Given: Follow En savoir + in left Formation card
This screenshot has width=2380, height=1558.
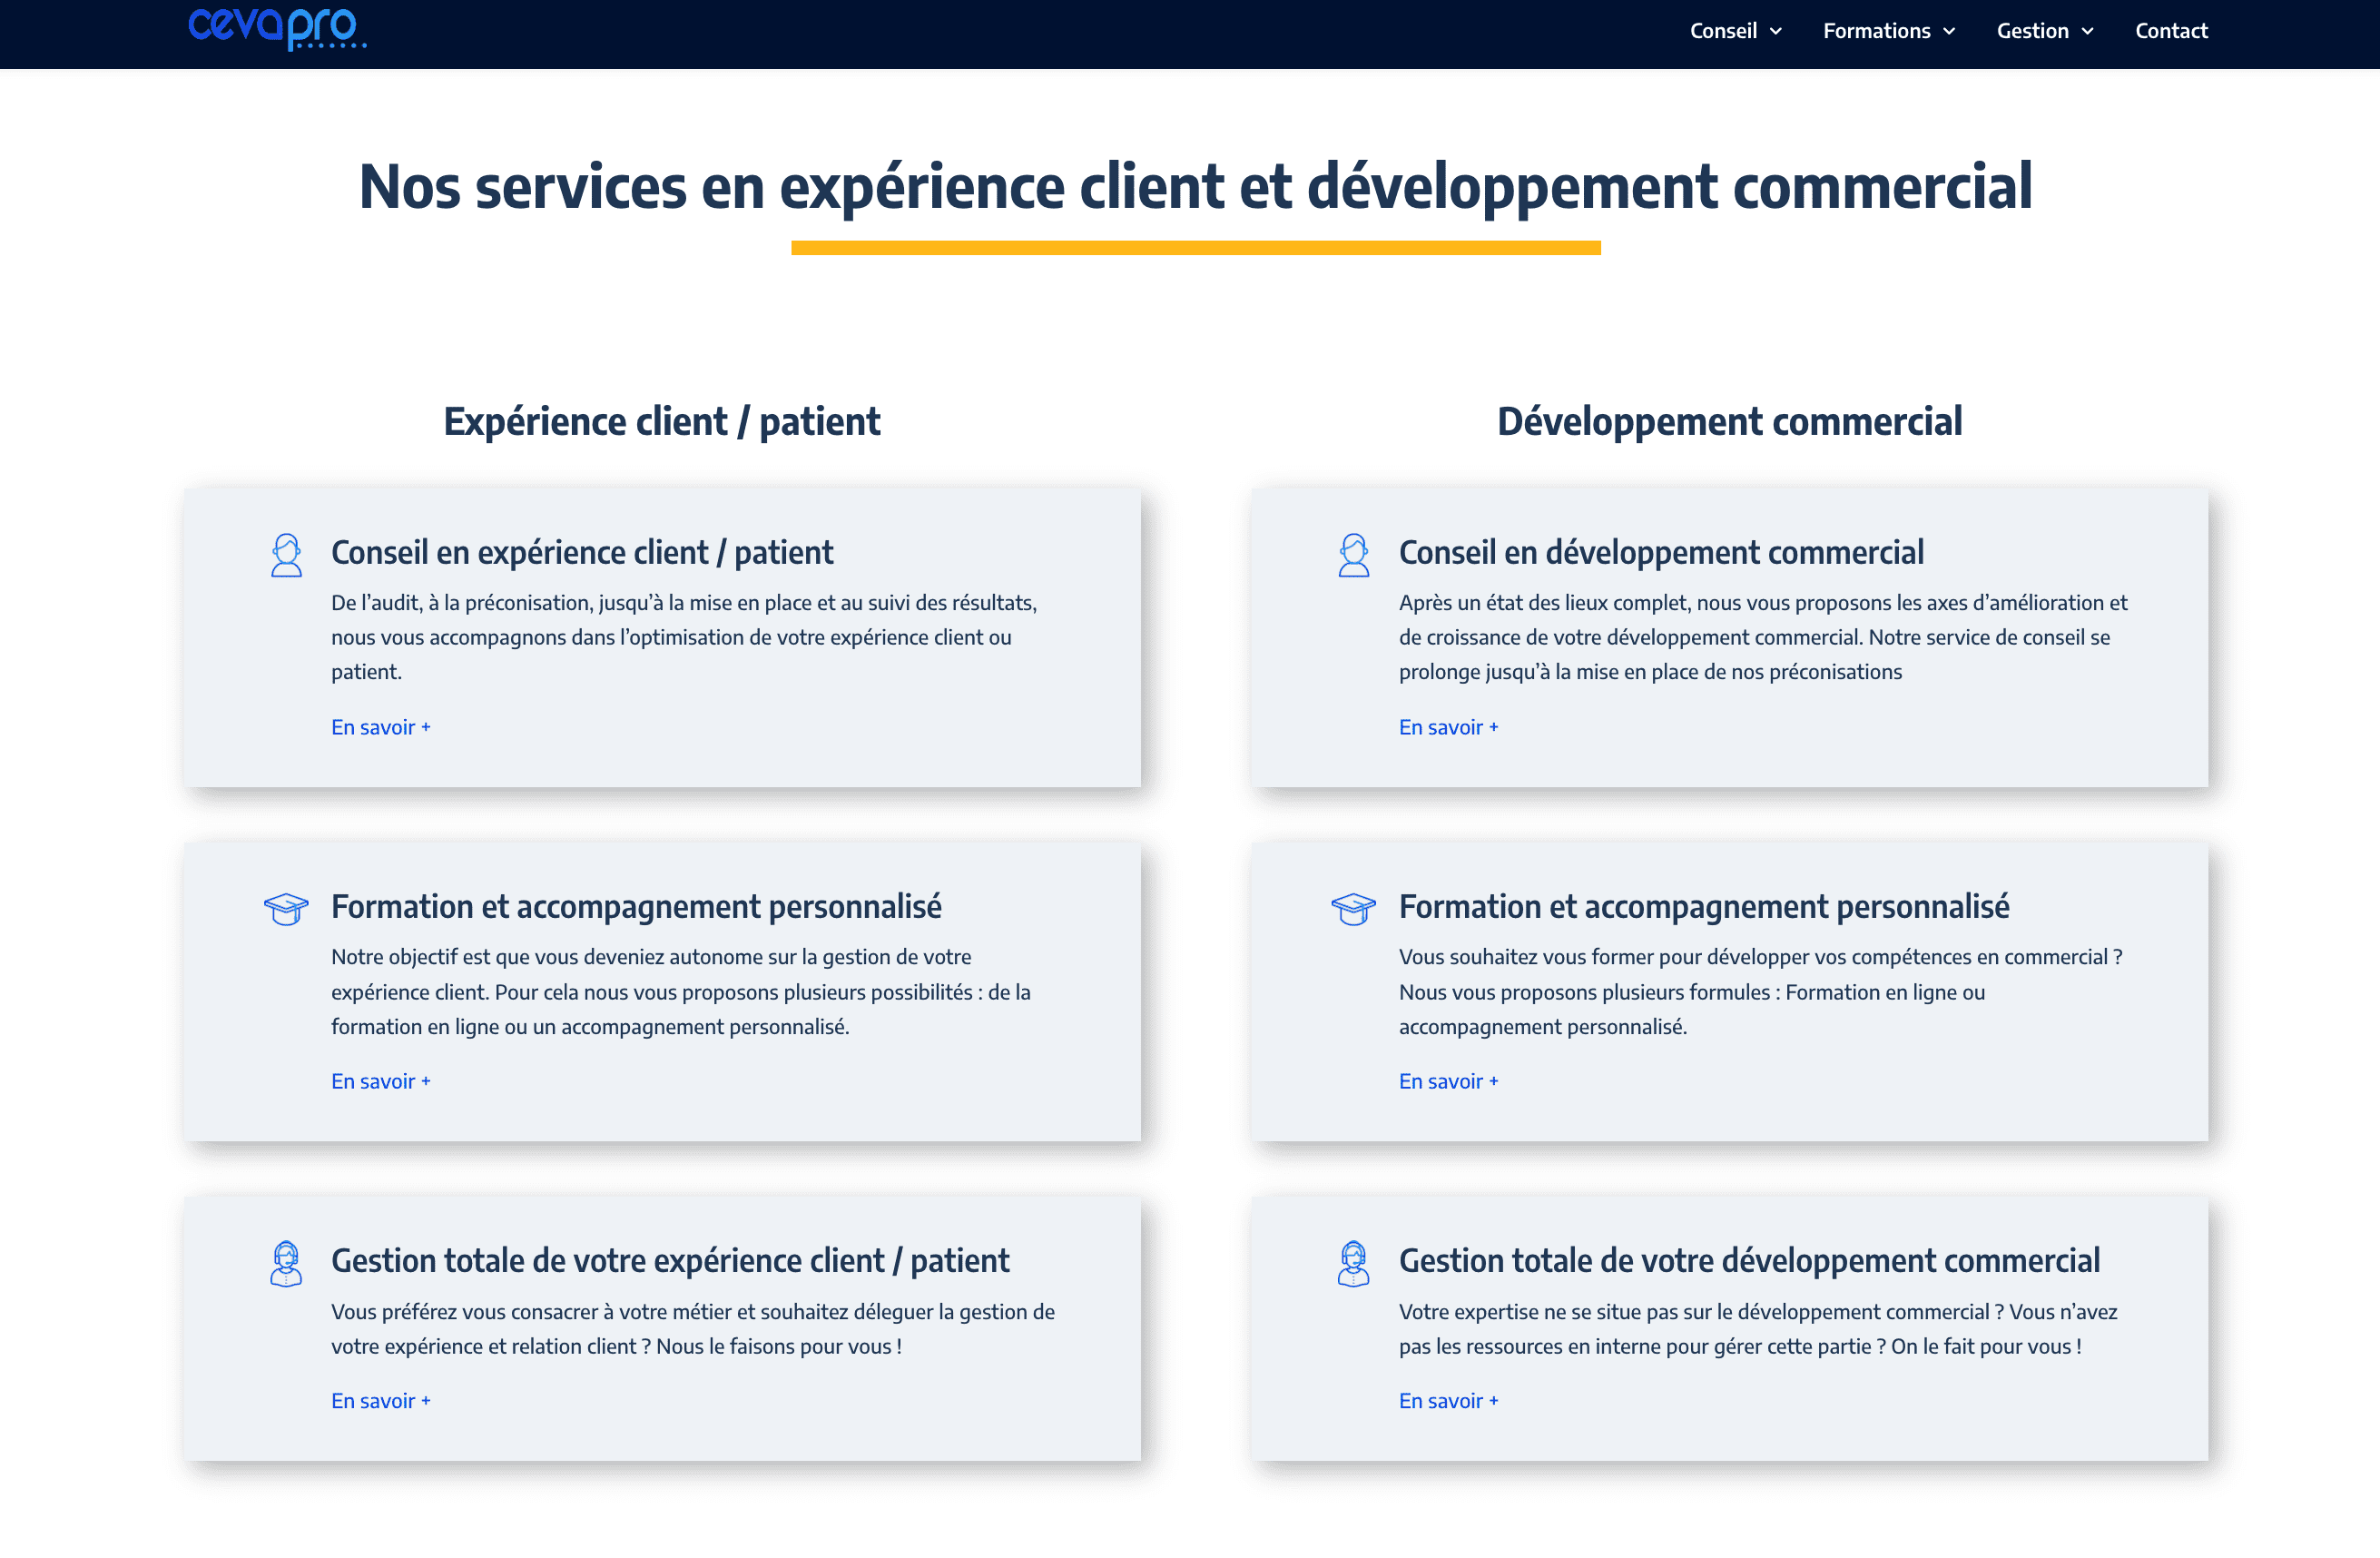Looking at the screenshot, I should pyautogui.click(x=381, y=1081).
